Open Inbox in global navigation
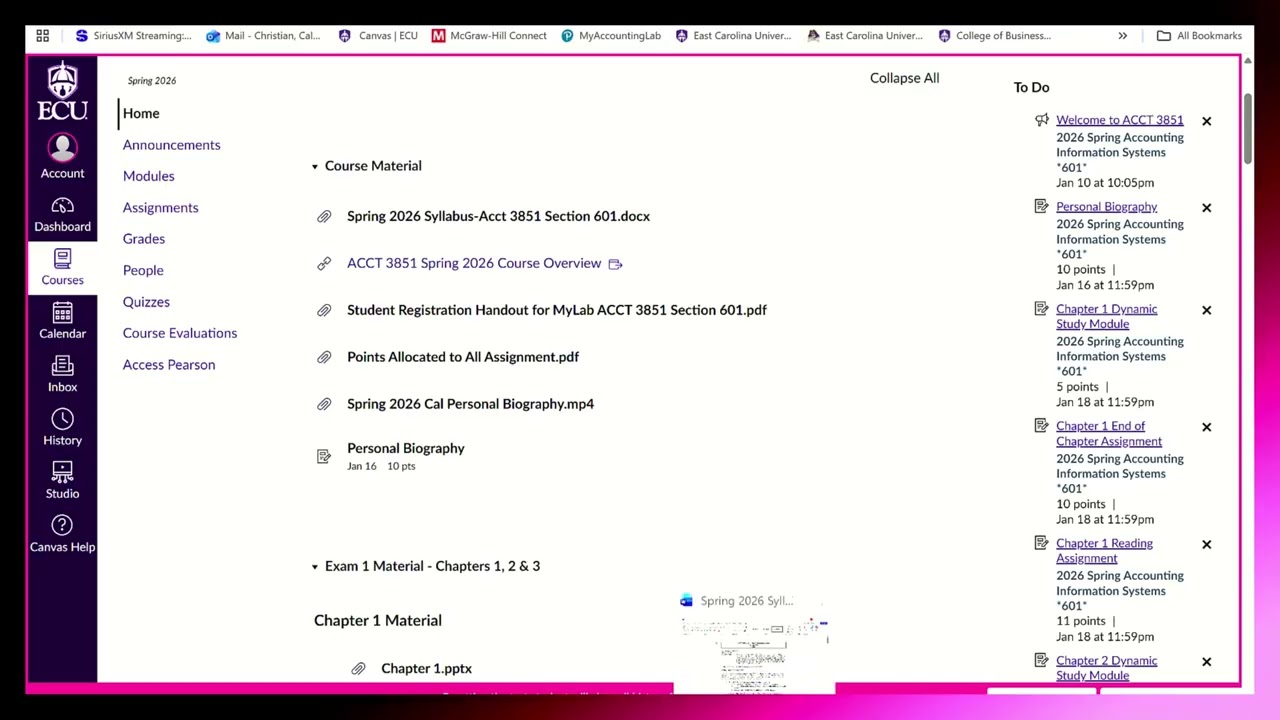 coord(62,374)
